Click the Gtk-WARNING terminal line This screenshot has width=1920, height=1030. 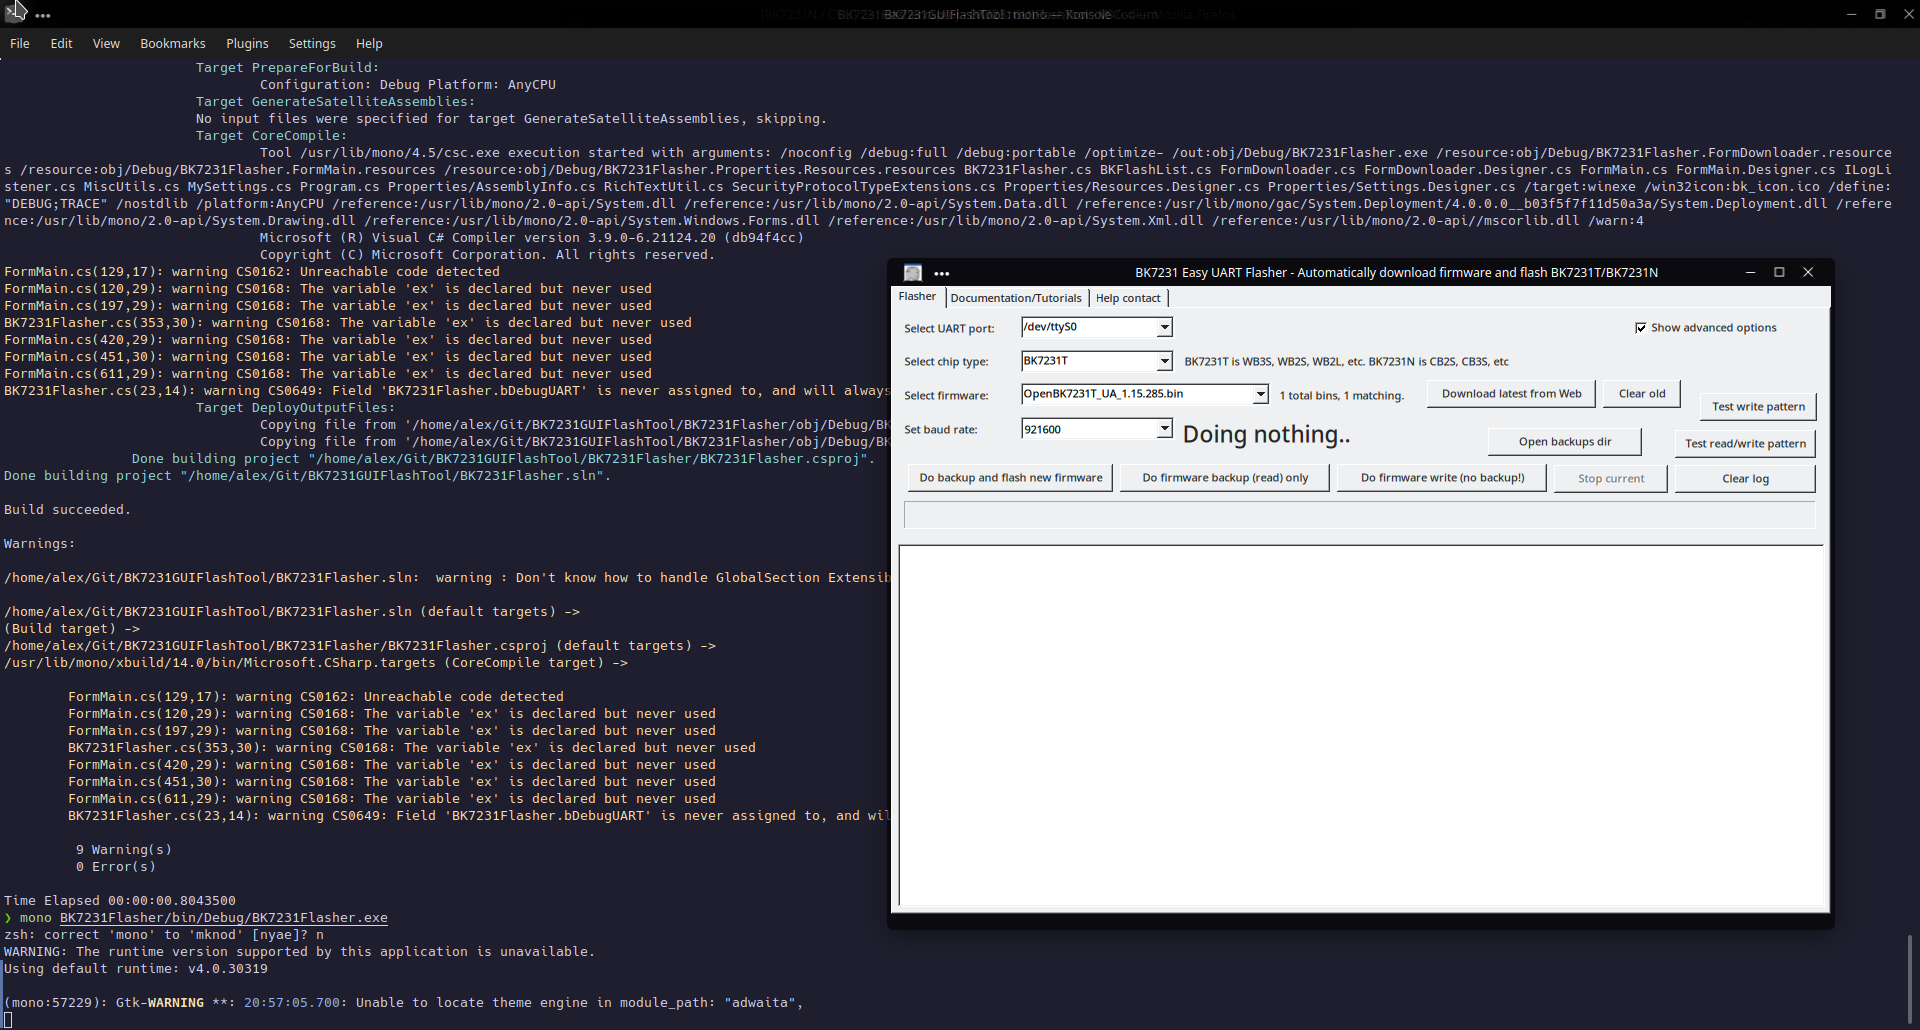(404, 1002)
